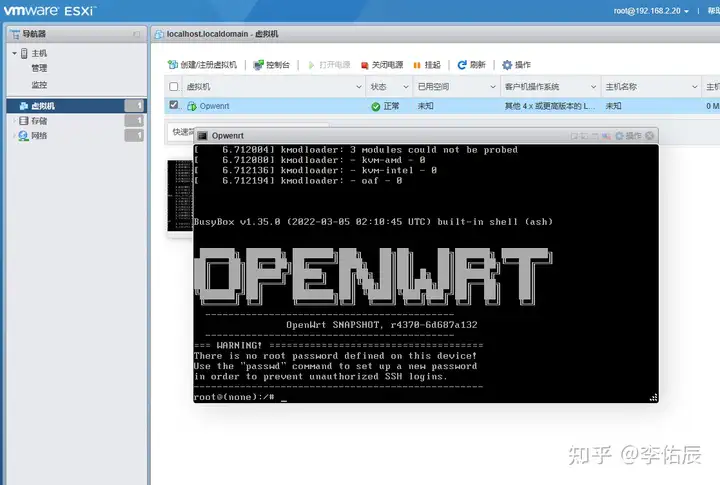Click the Opwenrt console window terminal icon
720x485 pixels.
pyautogui.click(x=202, y=136)
